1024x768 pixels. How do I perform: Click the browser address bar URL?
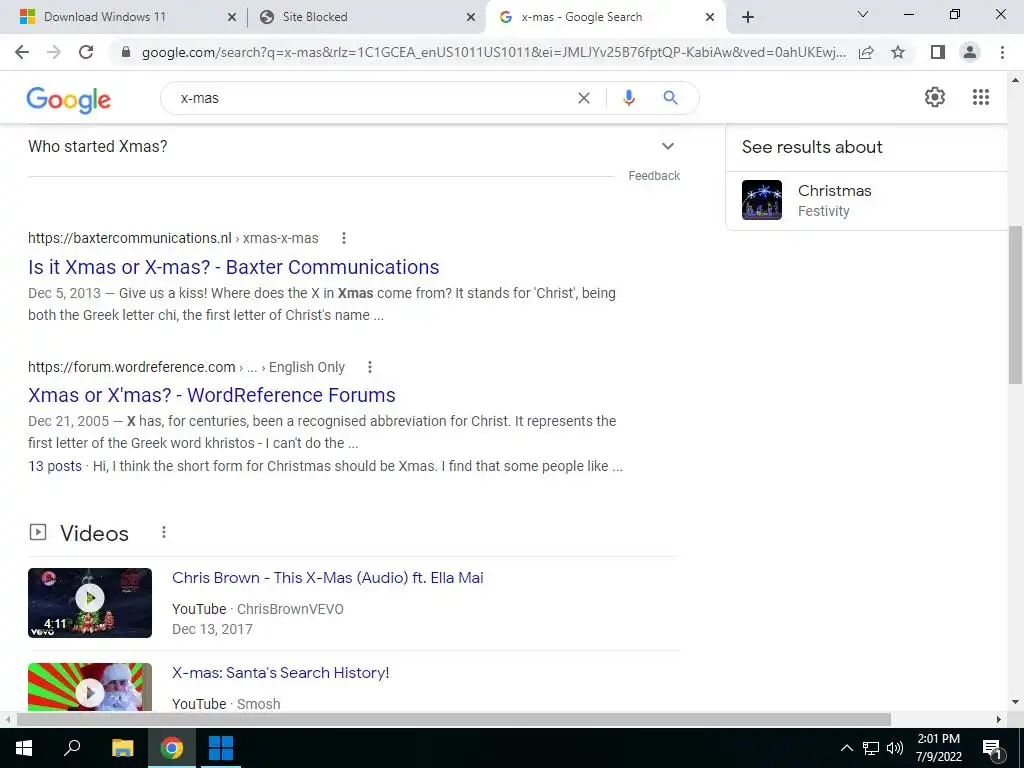(494, 52)
